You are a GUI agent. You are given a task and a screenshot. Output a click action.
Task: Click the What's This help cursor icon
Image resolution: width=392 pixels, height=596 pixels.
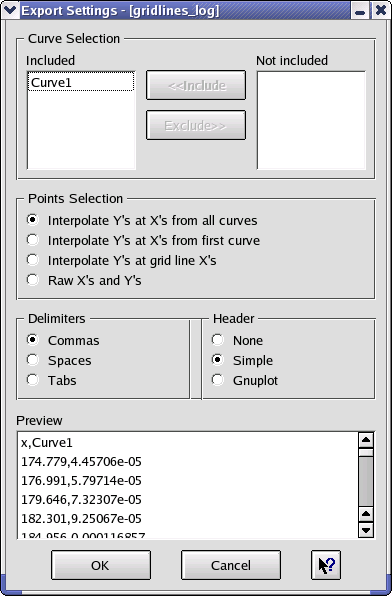click(326, 565)
